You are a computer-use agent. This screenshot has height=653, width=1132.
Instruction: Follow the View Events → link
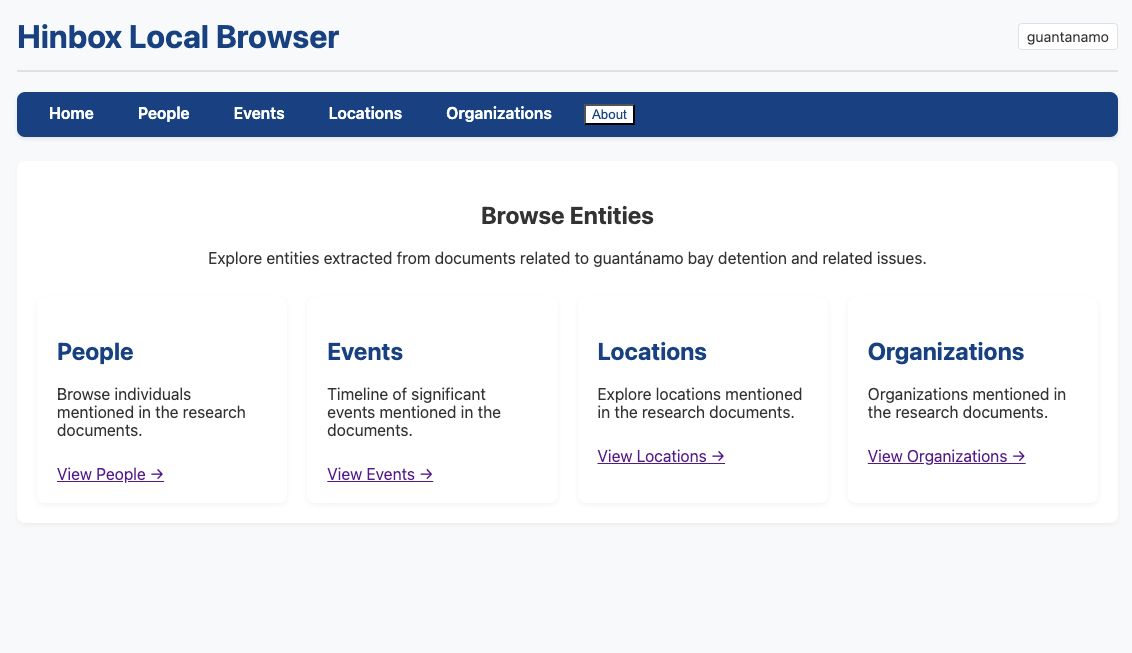[x=380, y=475]
